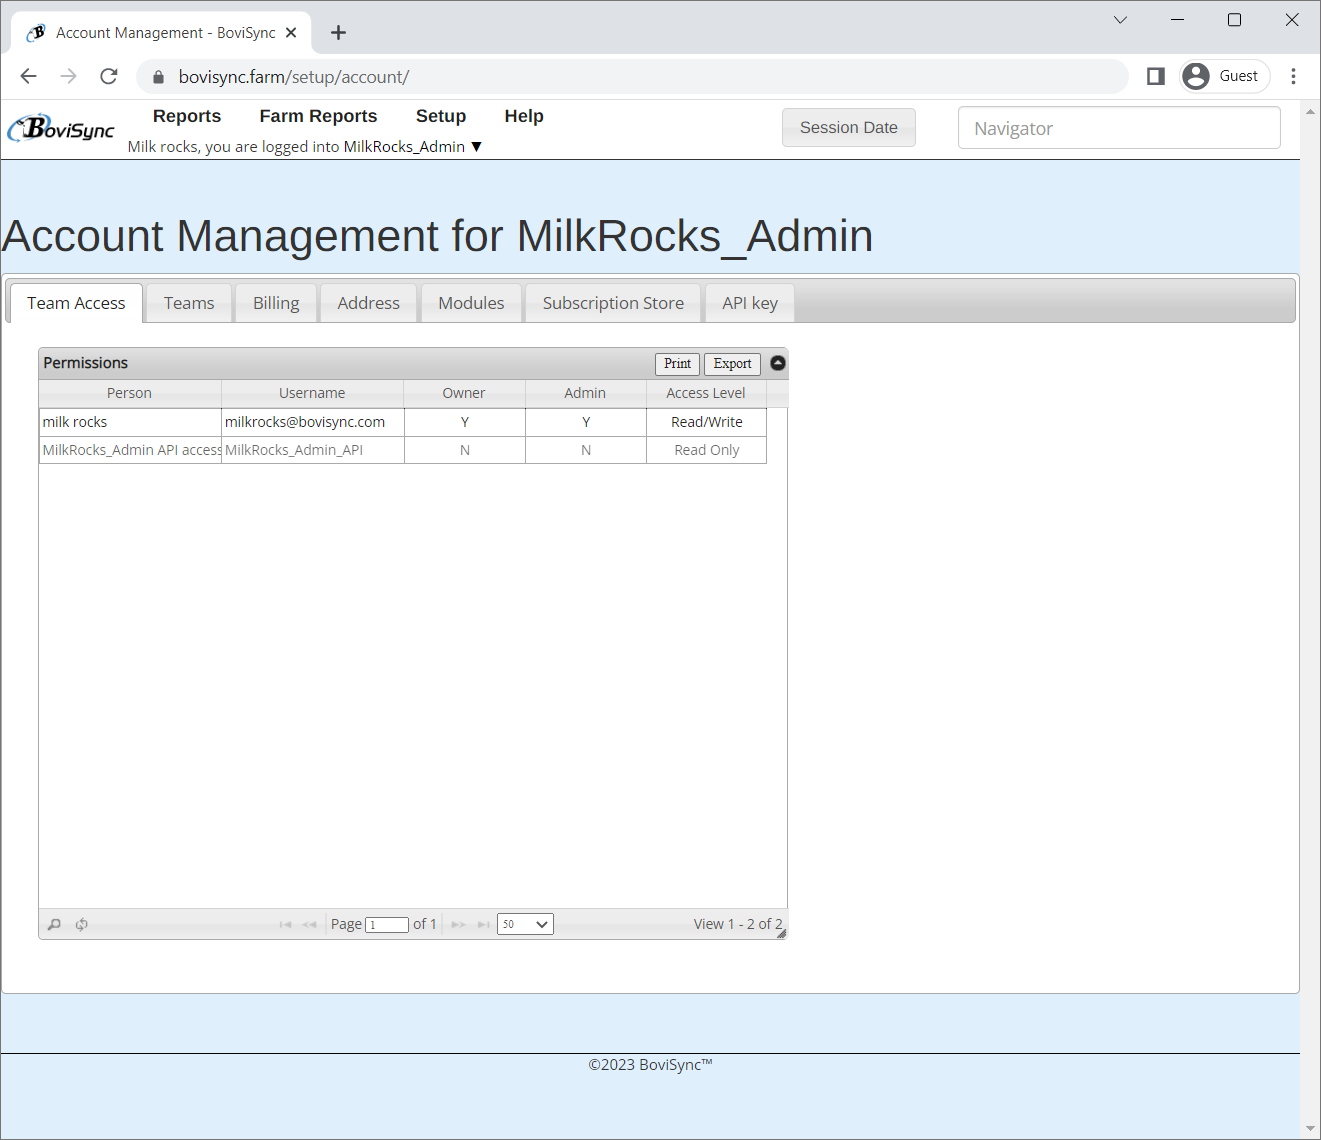Click the MilkRocks_Admin_API username cell

[x=312, y=450]
